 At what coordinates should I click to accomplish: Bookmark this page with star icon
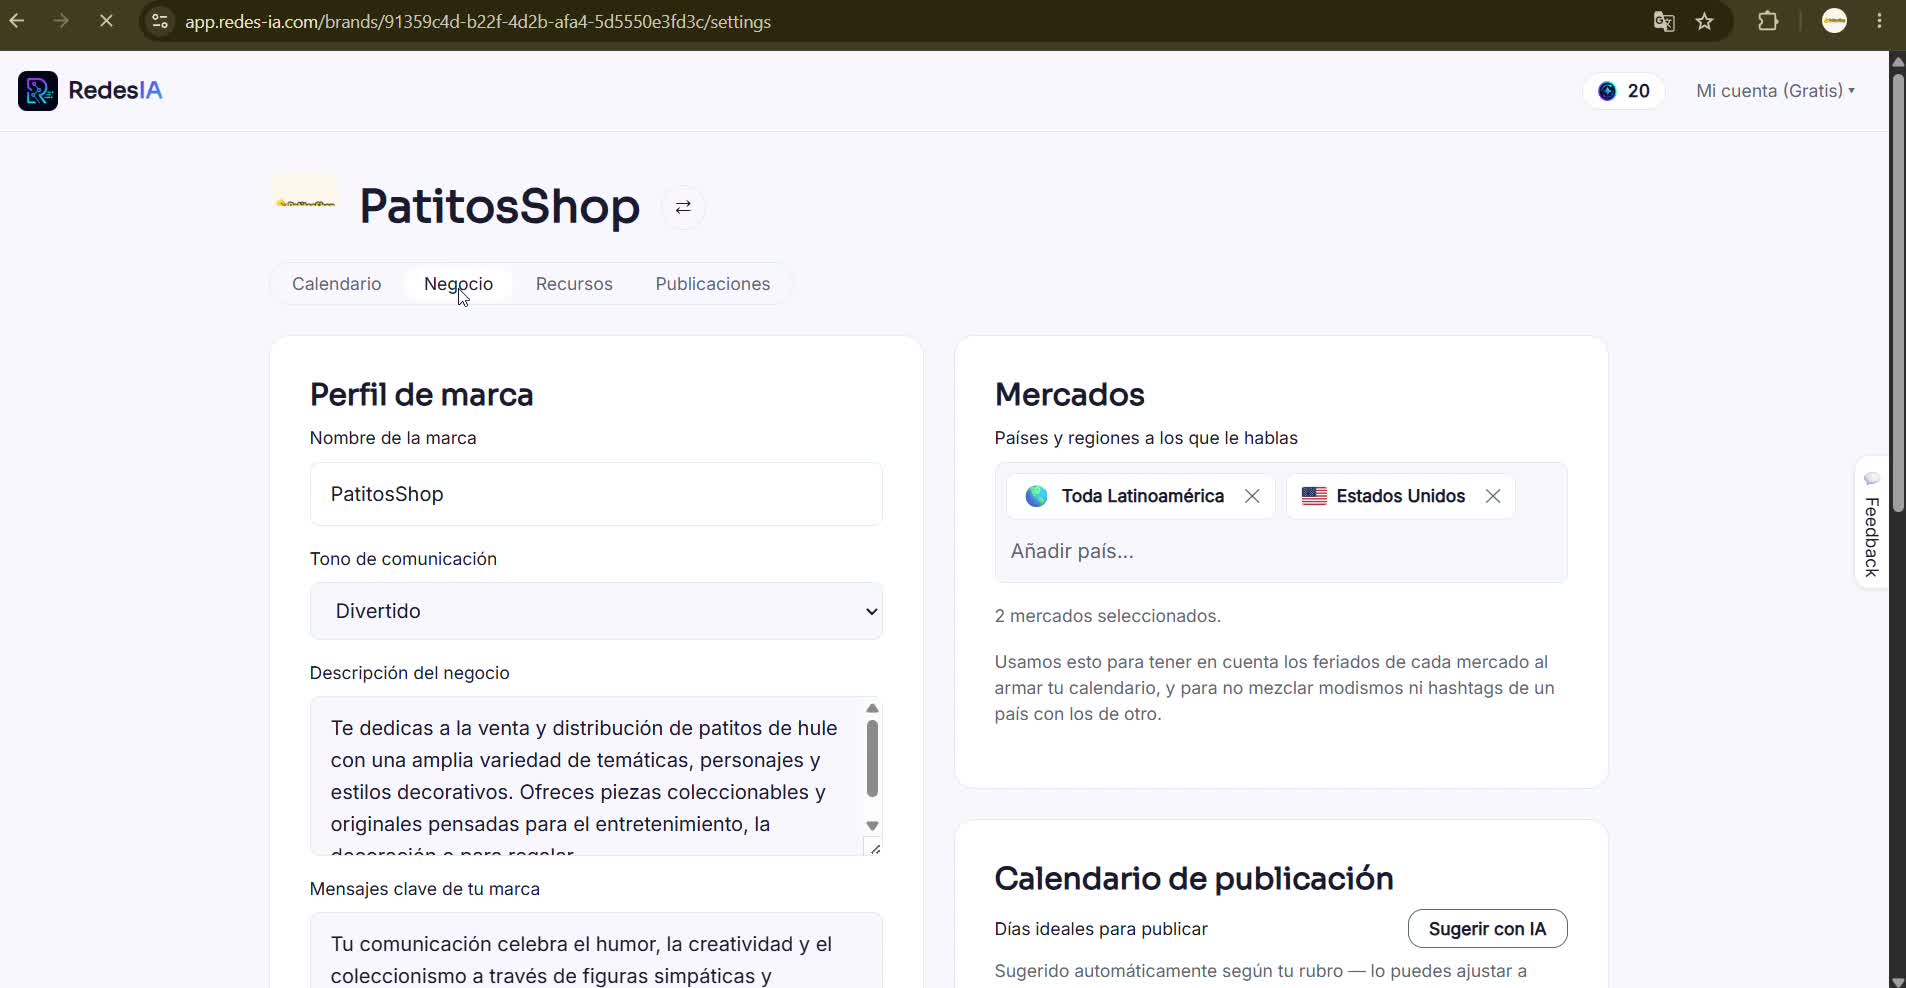[1705, 21]
